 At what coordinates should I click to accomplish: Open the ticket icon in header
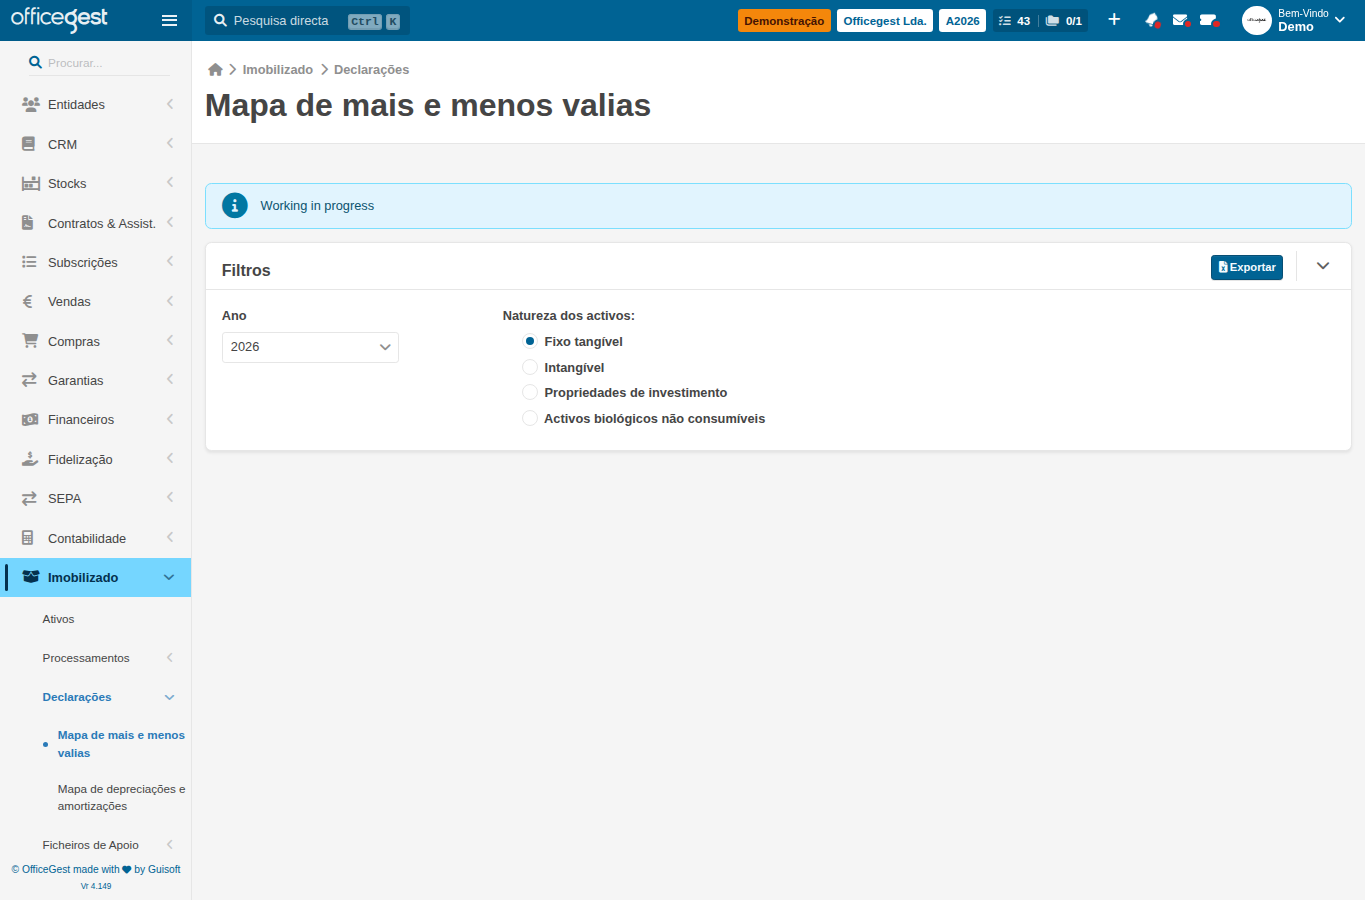pyautogui.click(x=1208, y=20)
